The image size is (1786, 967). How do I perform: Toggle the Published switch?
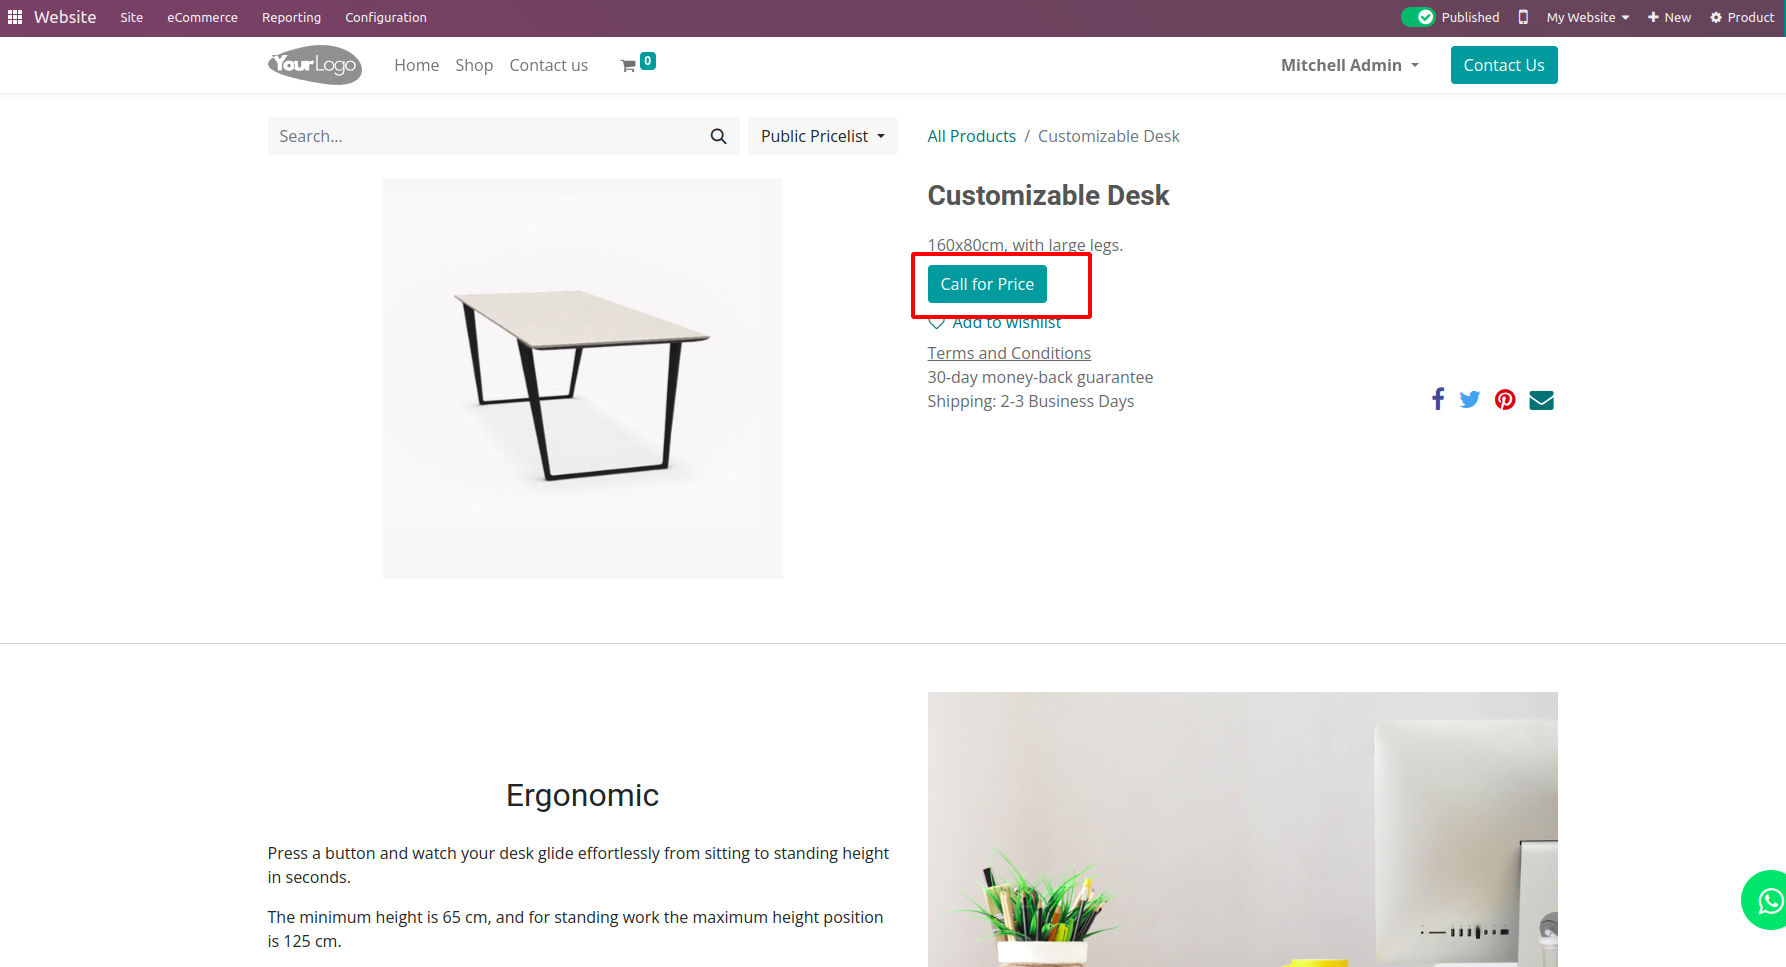pos(1418,17)
